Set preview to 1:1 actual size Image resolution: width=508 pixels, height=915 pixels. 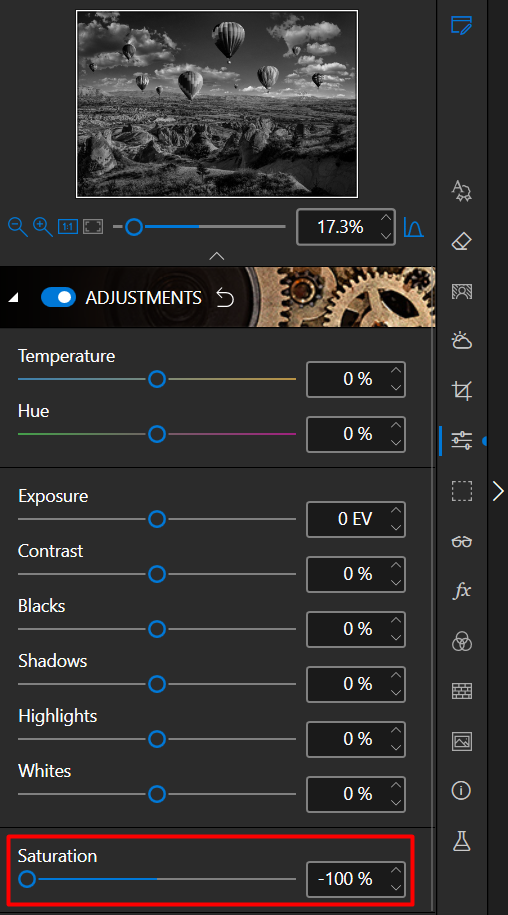coord(68,226)
